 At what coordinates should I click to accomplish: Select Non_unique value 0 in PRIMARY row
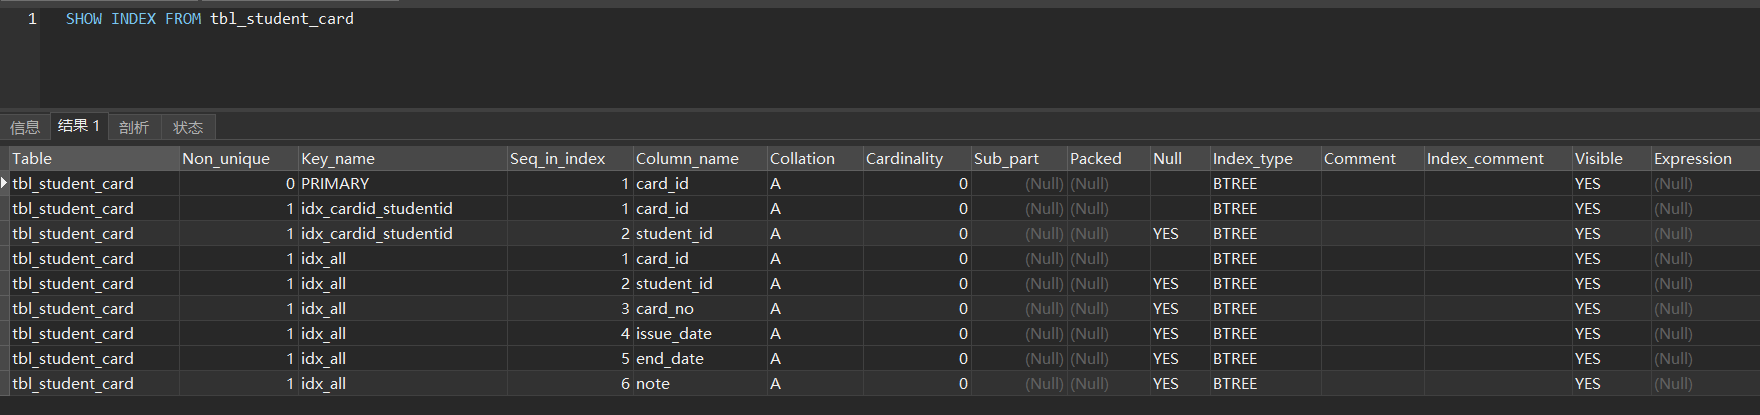coord(239,184)
